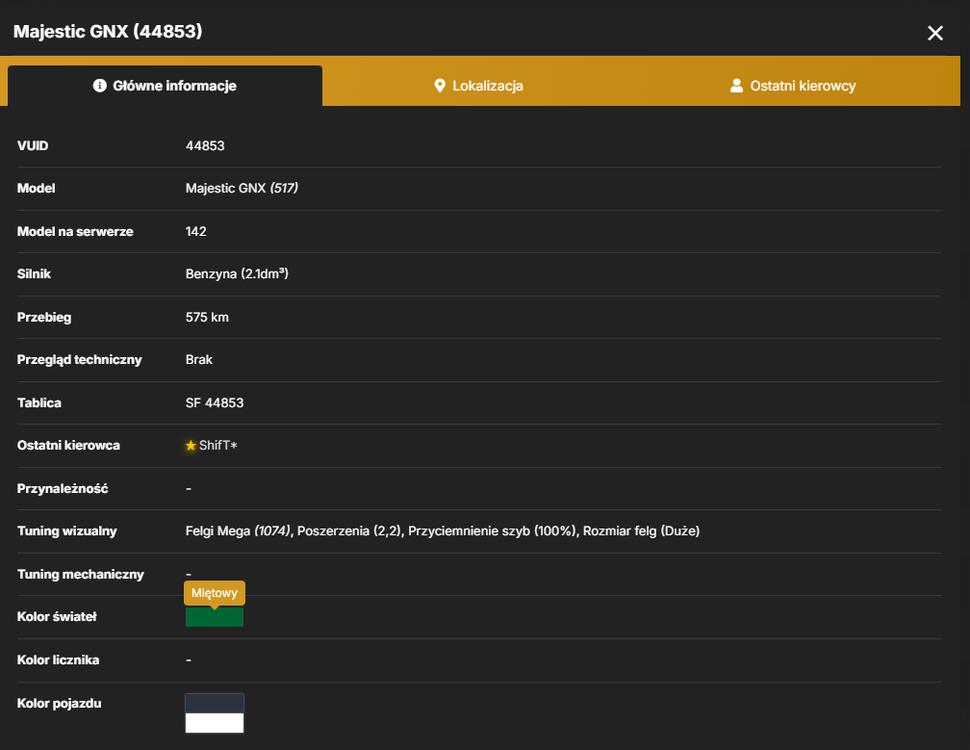Click the Benzyna (2.1dm³) engine value
This screenshot has height=750, width=970.
tap(236, 274)
